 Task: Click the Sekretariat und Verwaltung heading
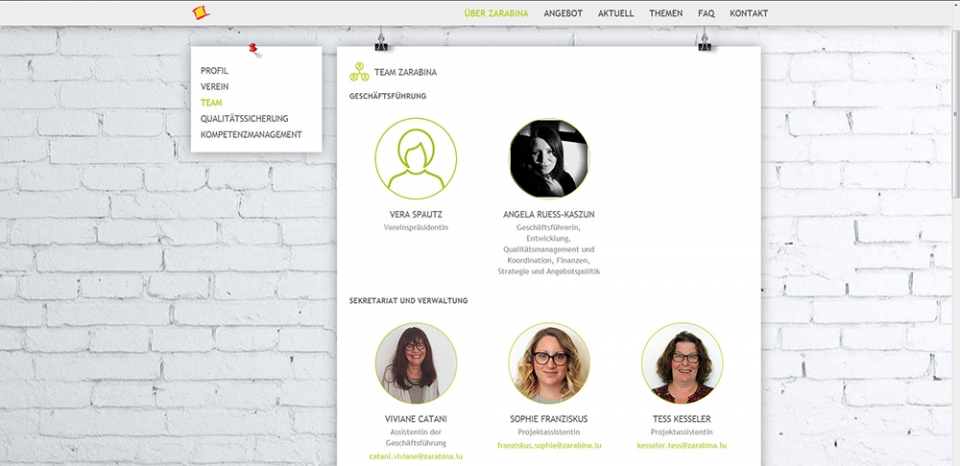[408, 301]
